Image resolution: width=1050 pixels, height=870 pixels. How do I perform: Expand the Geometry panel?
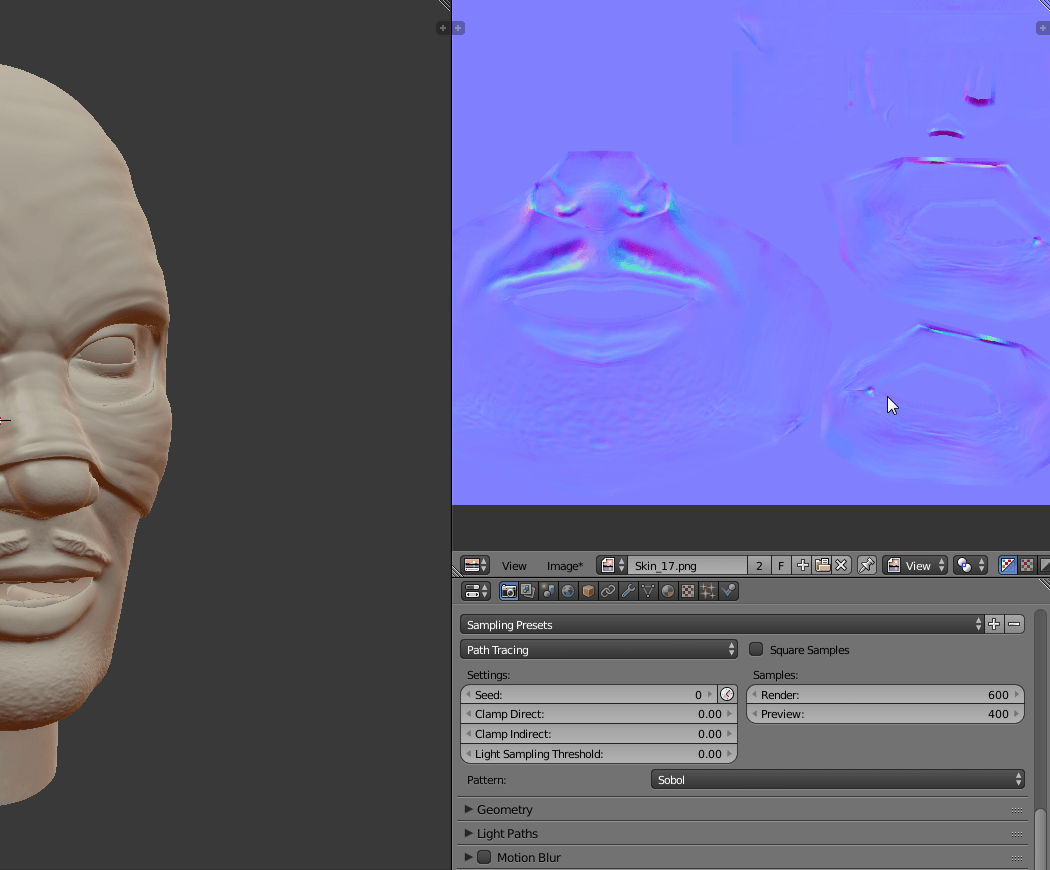[x=504, y=809]
